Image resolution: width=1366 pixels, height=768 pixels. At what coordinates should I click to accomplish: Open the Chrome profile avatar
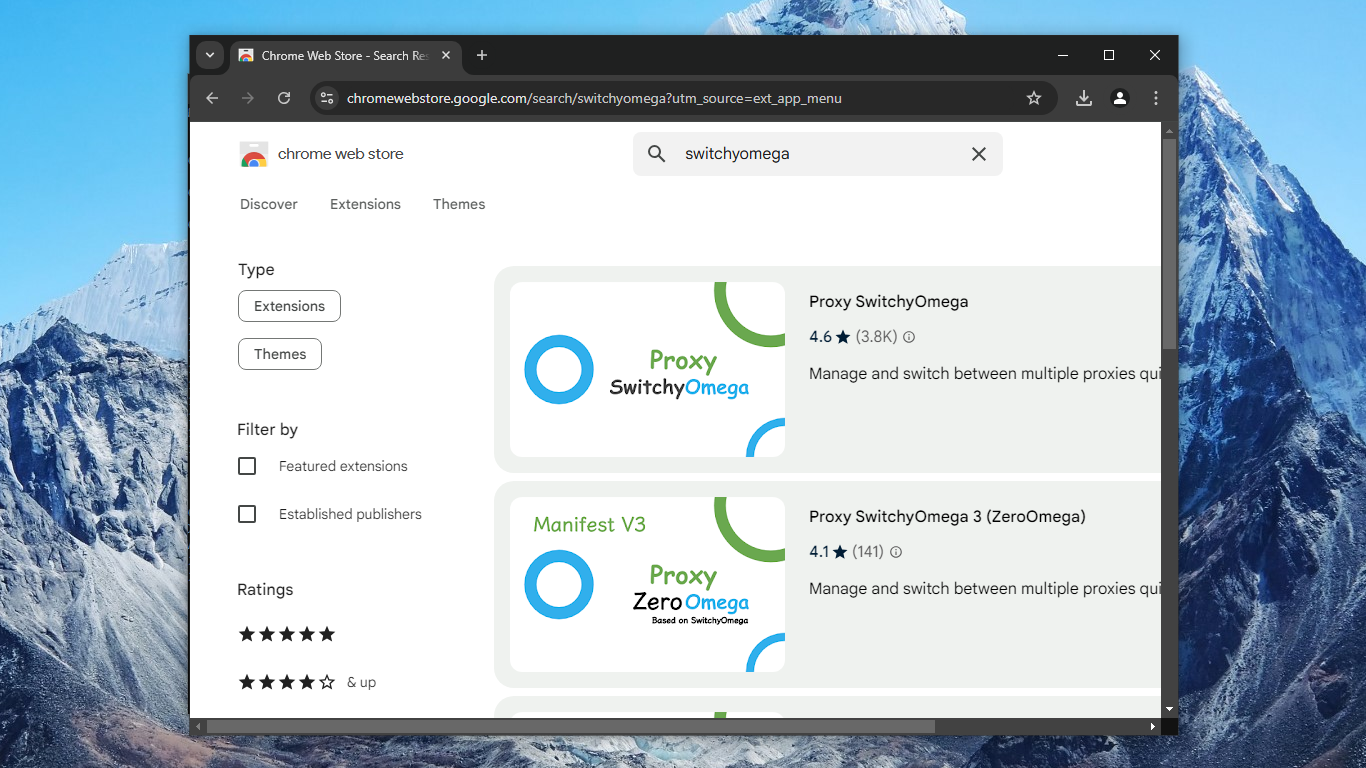pos(1120,98)
